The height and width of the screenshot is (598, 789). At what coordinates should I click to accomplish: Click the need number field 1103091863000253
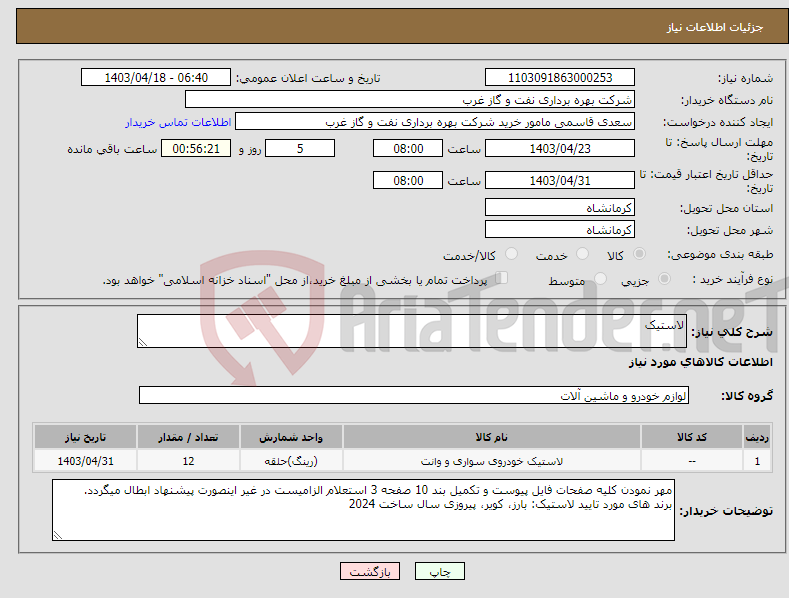click(560, 78)
